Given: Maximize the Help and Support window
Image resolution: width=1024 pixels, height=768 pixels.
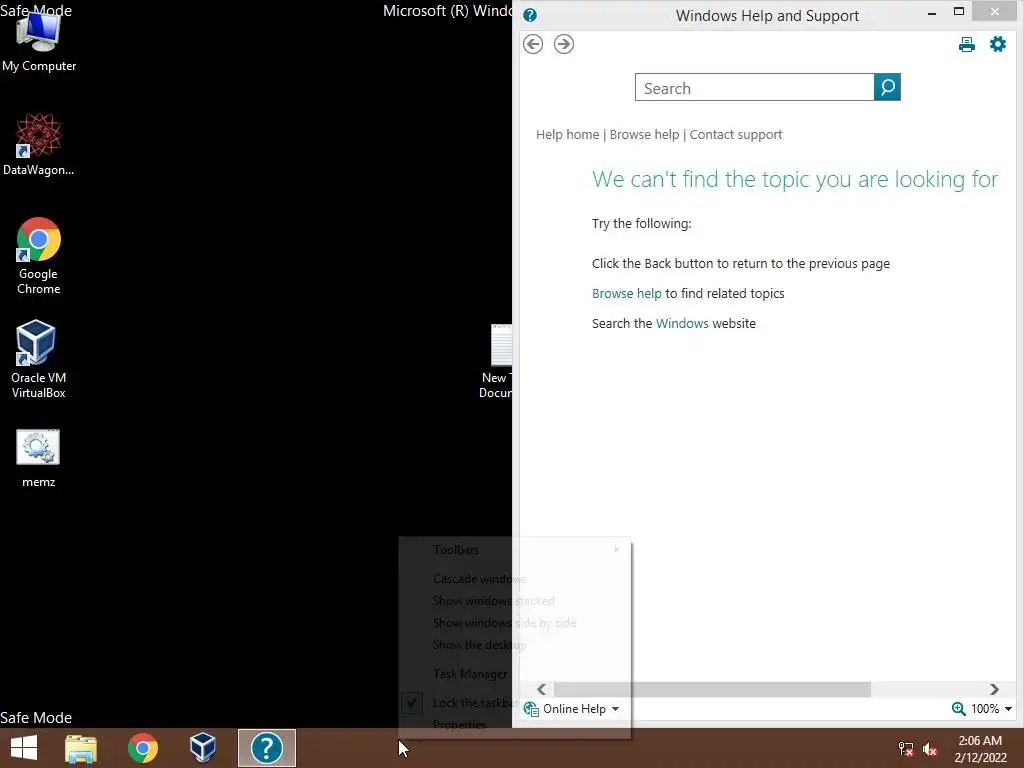Looking at the screenshot, I should [x=959, y=11].
